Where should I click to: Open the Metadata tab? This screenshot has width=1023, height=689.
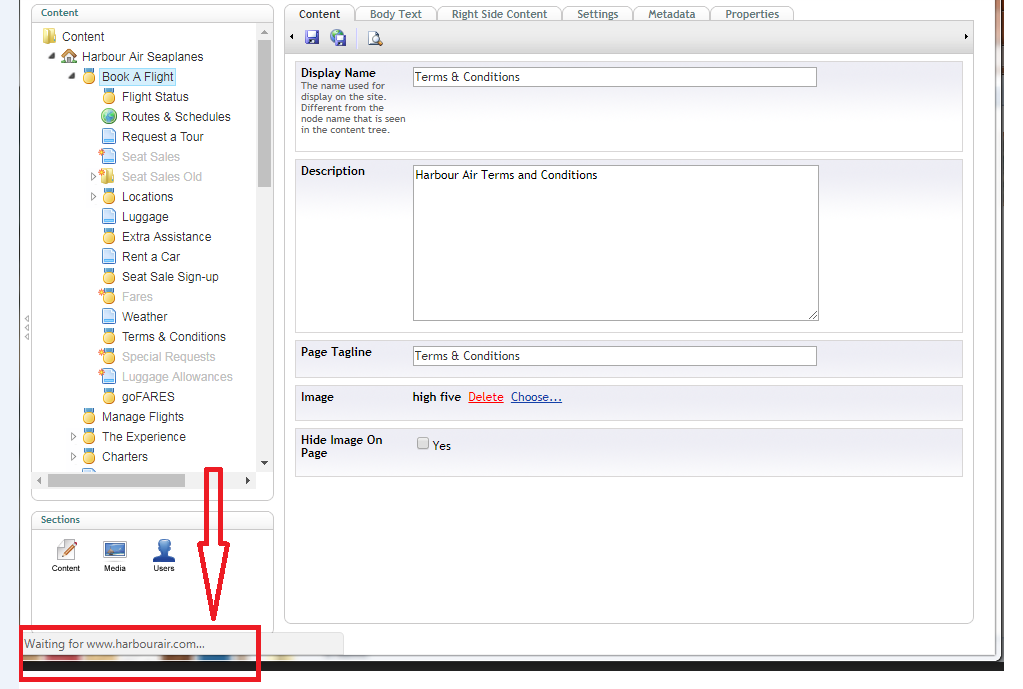click(671, 14)
